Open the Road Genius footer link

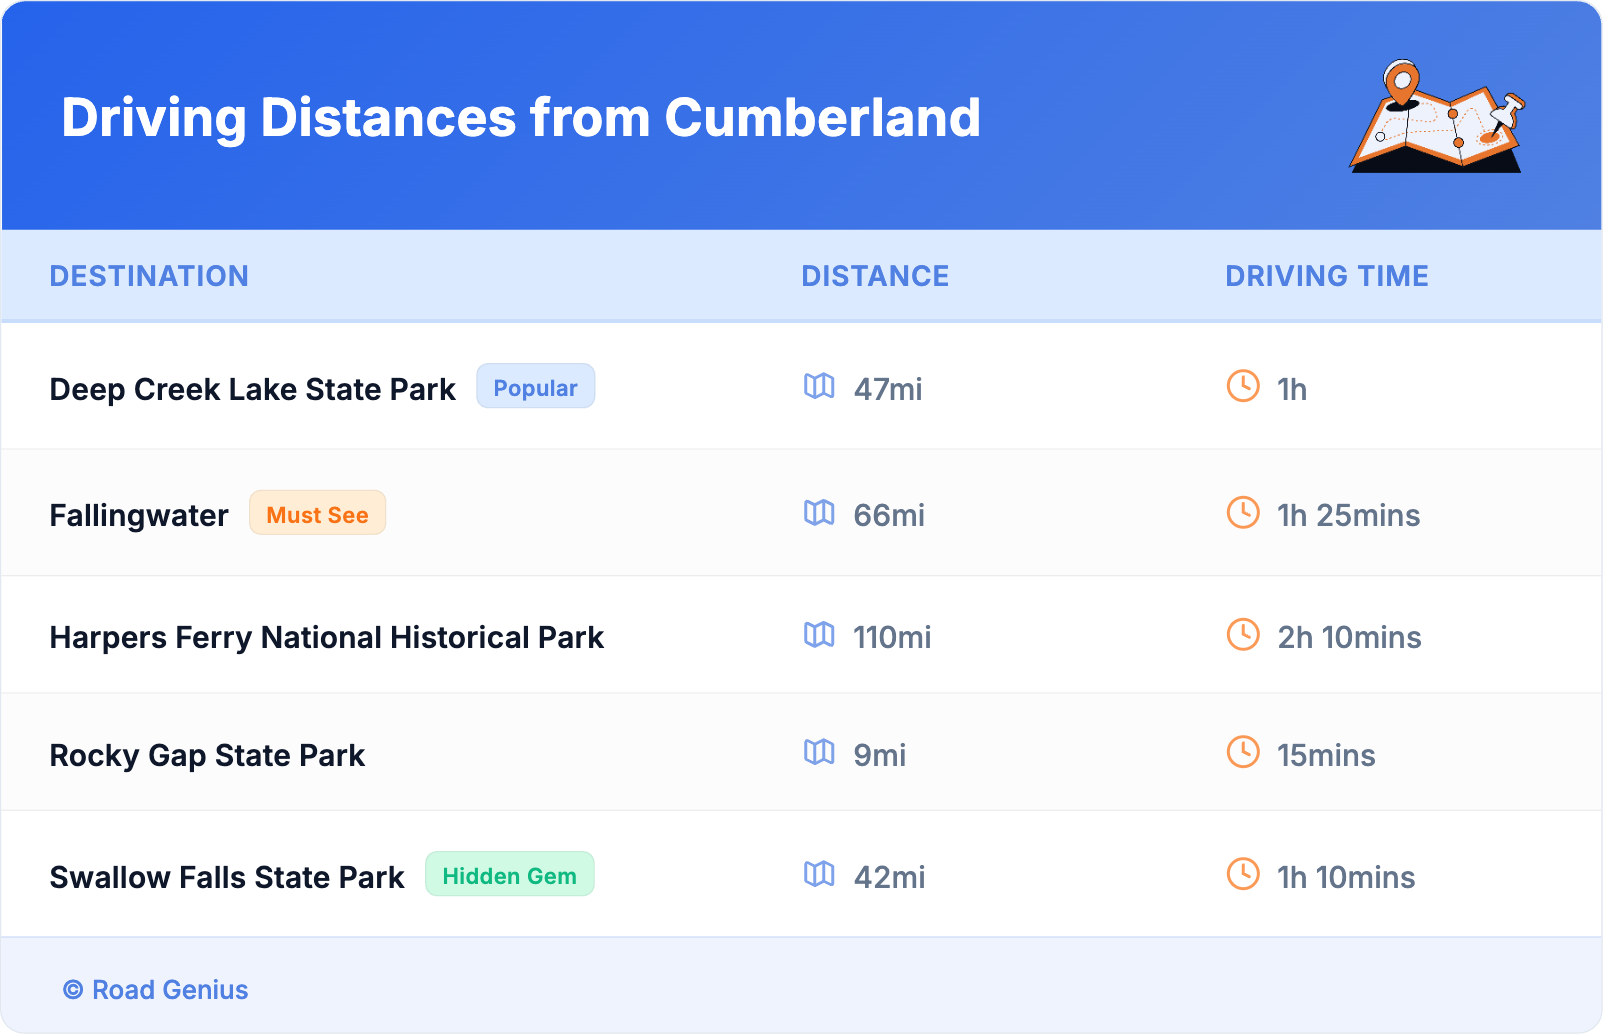[156, 990]
